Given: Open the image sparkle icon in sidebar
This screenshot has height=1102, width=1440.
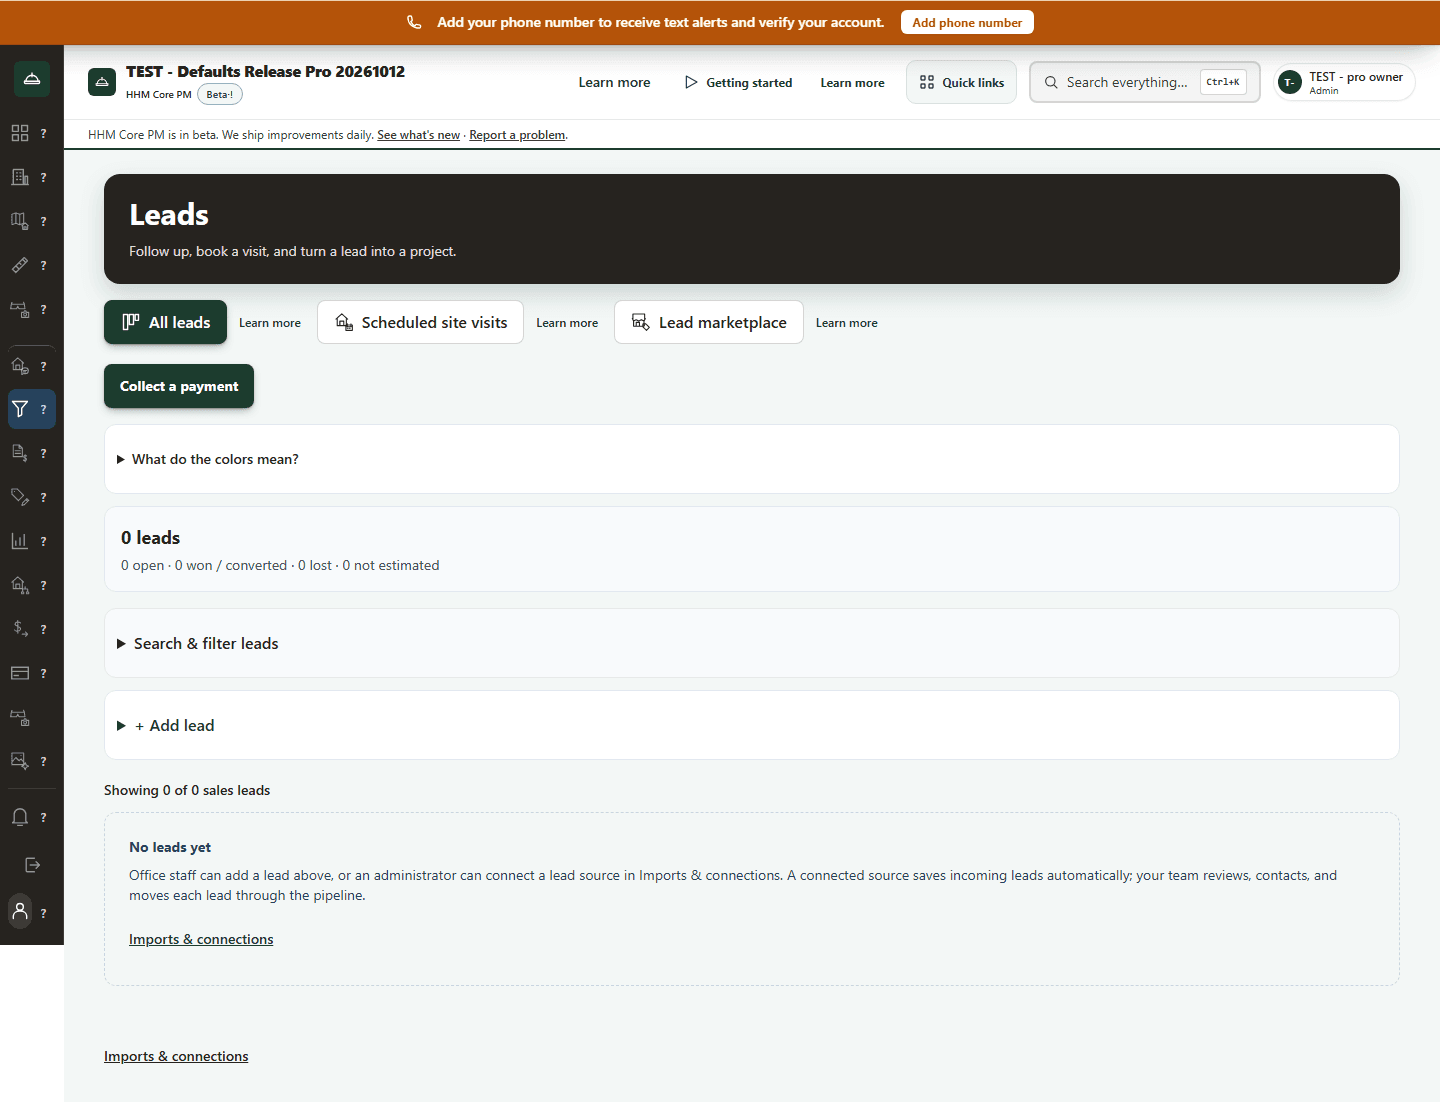Looking at the screenshot, I should 20,761.
